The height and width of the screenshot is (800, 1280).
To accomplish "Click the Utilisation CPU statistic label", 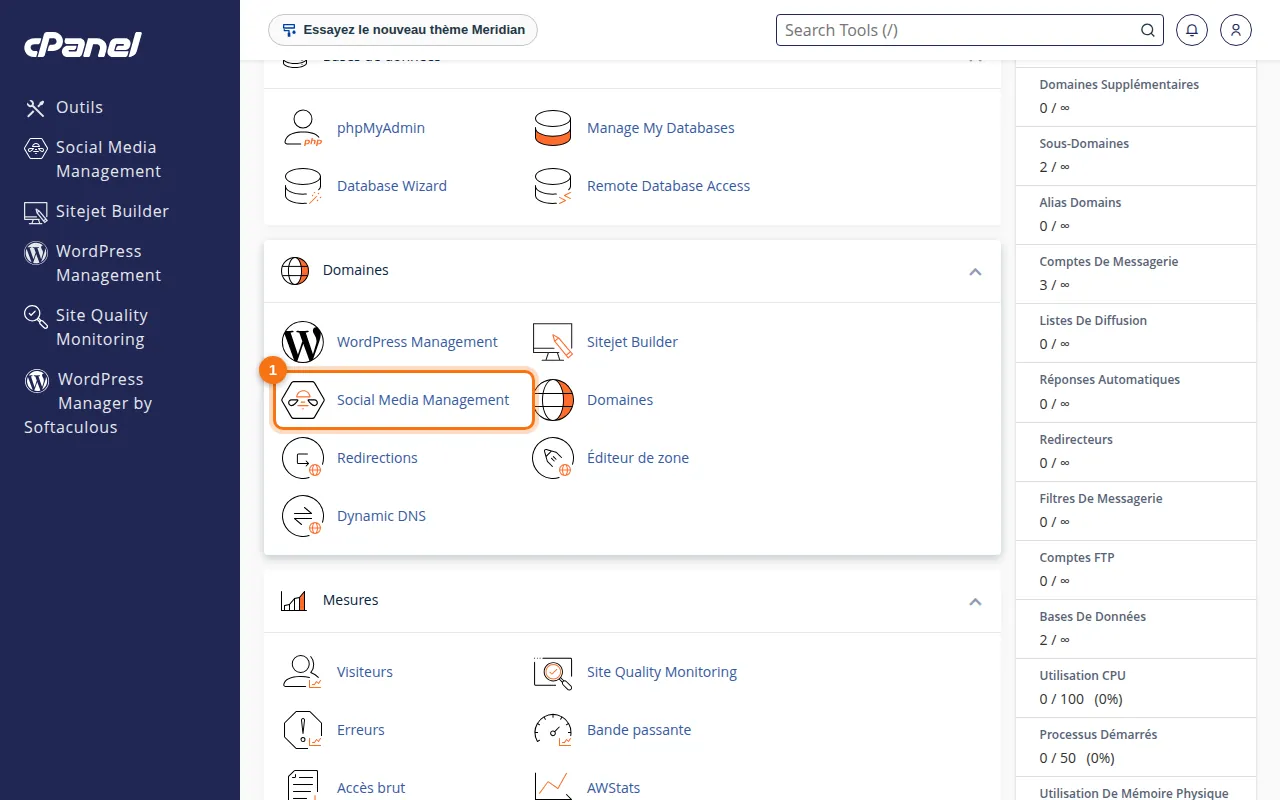I will pos(1083,676).
